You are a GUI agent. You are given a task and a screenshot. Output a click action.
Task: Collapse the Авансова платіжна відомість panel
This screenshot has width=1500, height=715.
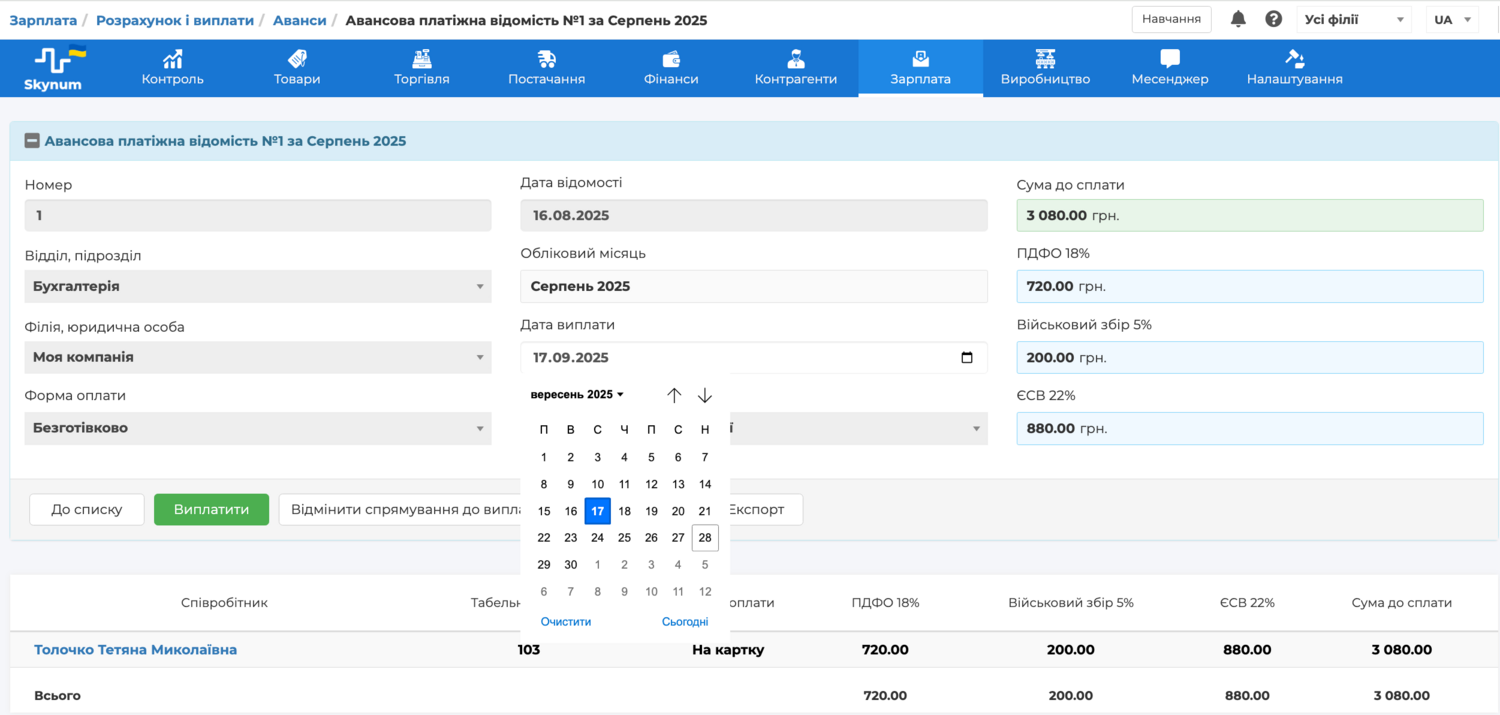[x=32, y=141]
